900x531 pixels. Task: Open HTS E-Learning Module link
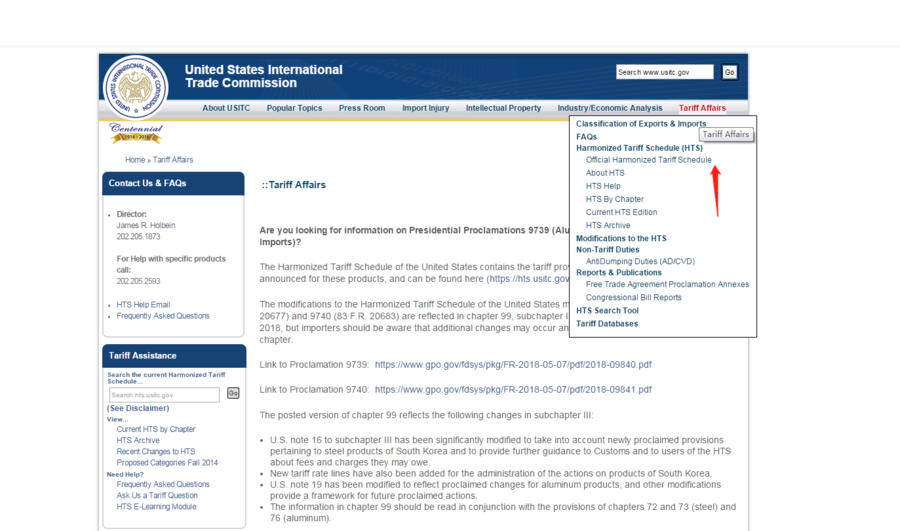[x=156, y=507]
